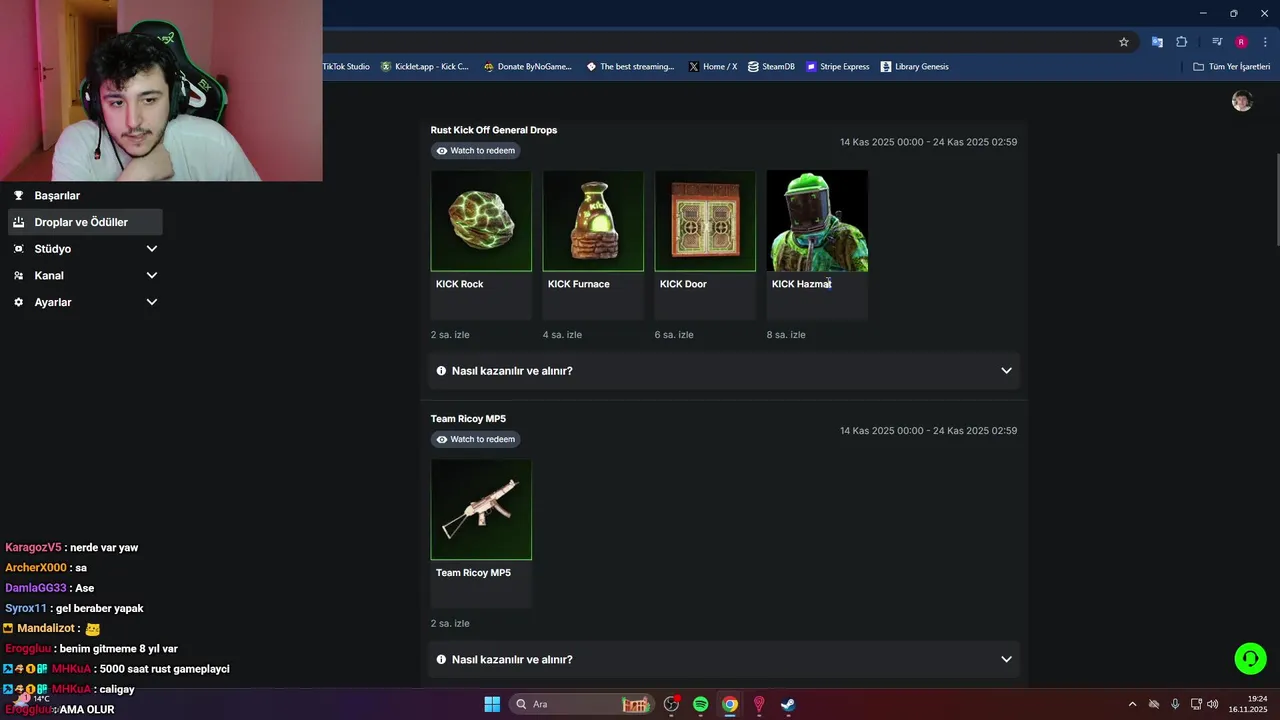1280x720 pixels.
Task: Click the eye icon of the Team Ricoy Watch to redeem badge
Action: click(x=442, y=440)
